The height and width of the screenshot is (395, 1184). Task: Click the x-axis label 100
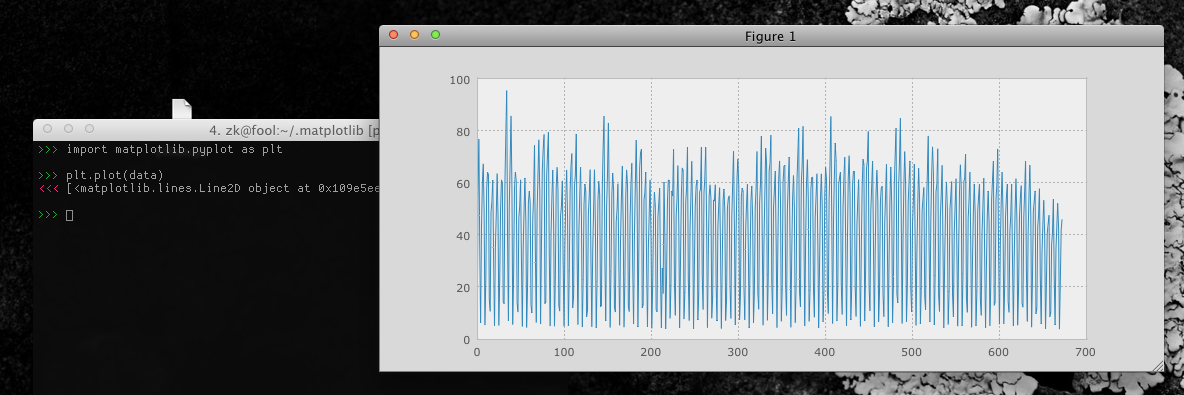[564, 352]
